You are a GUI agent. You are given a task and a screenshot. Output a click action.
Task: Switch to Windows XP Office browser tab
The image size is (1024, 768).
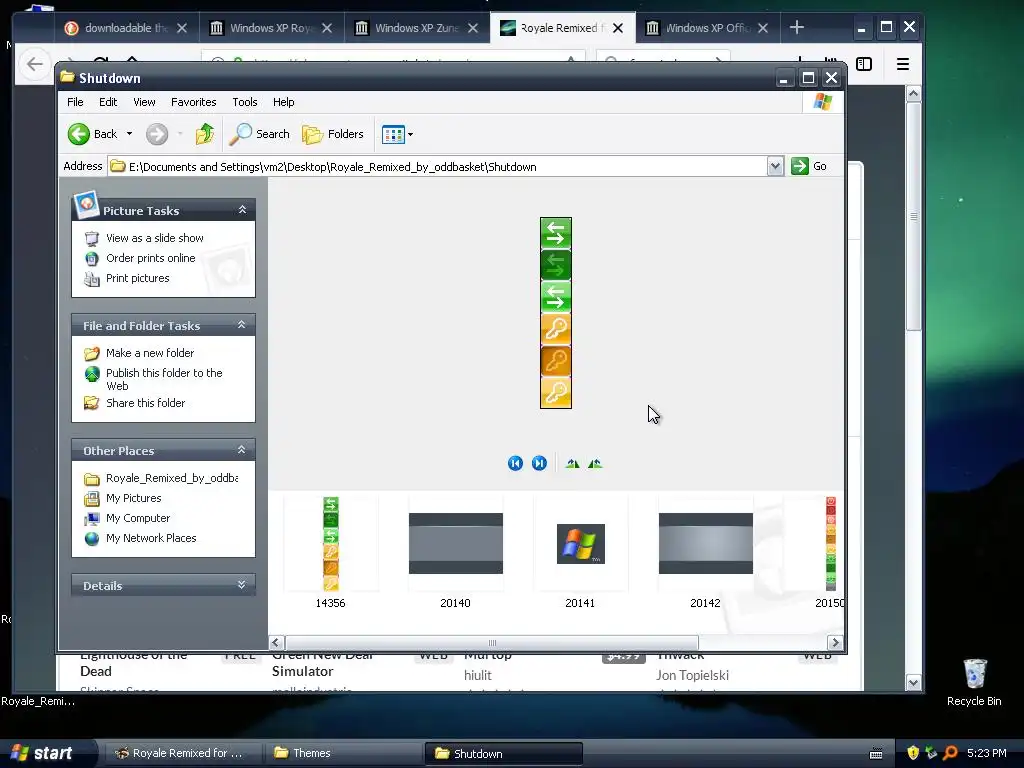pos(707,28)
